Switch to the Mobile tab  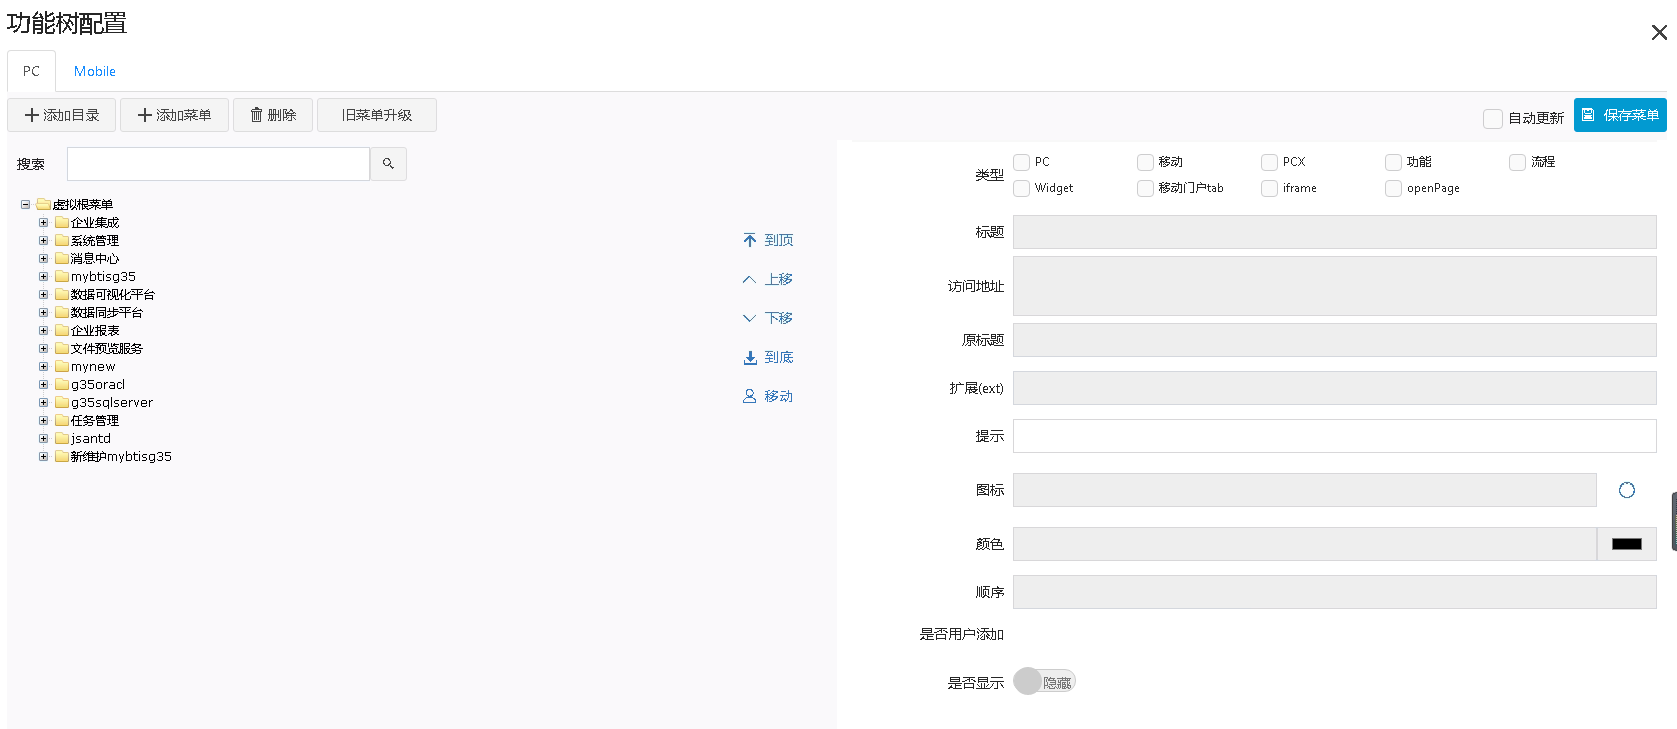pos(95,72)
